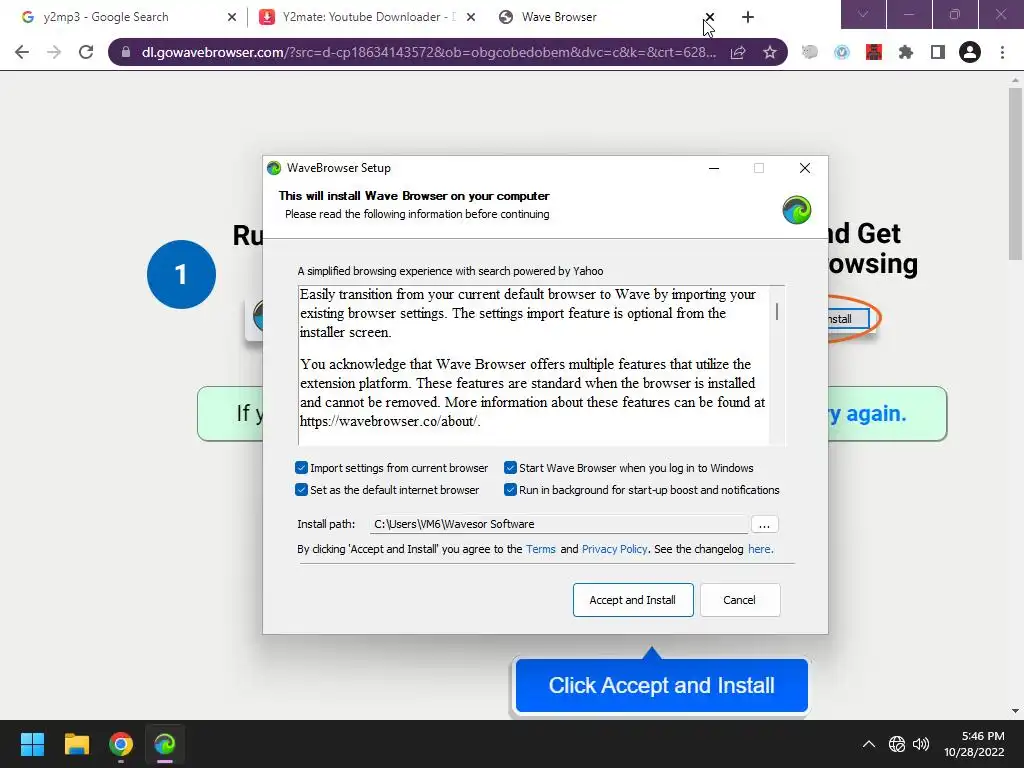Reload the current page

[x=86, y=52]
